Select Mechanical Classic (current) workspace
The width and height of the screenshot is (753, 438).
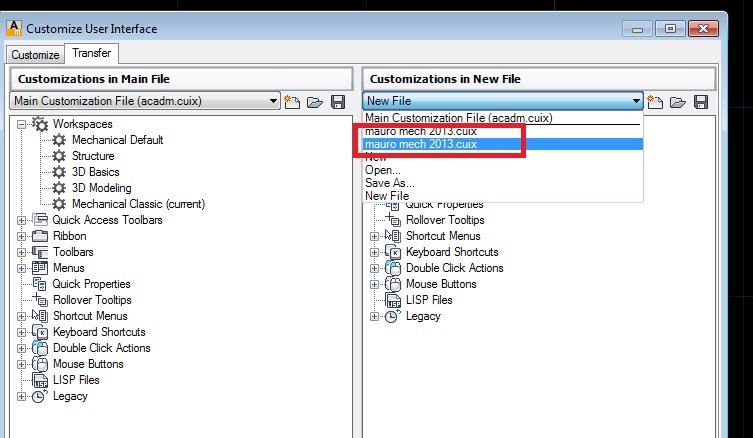tap(138, 204)
